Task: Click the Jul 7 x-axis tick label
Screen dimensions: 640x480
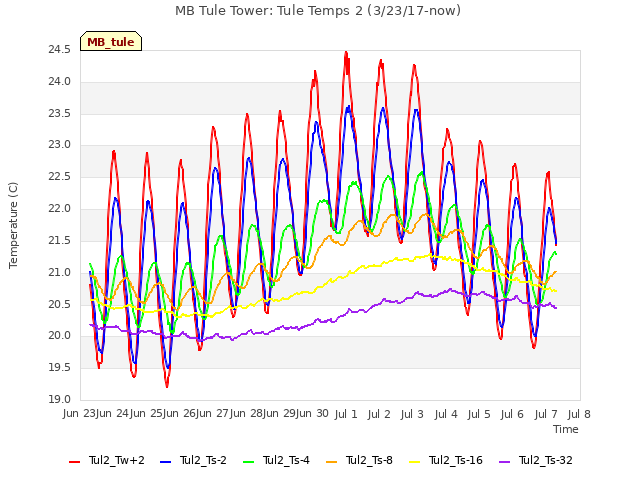Action: click(546, 414)
